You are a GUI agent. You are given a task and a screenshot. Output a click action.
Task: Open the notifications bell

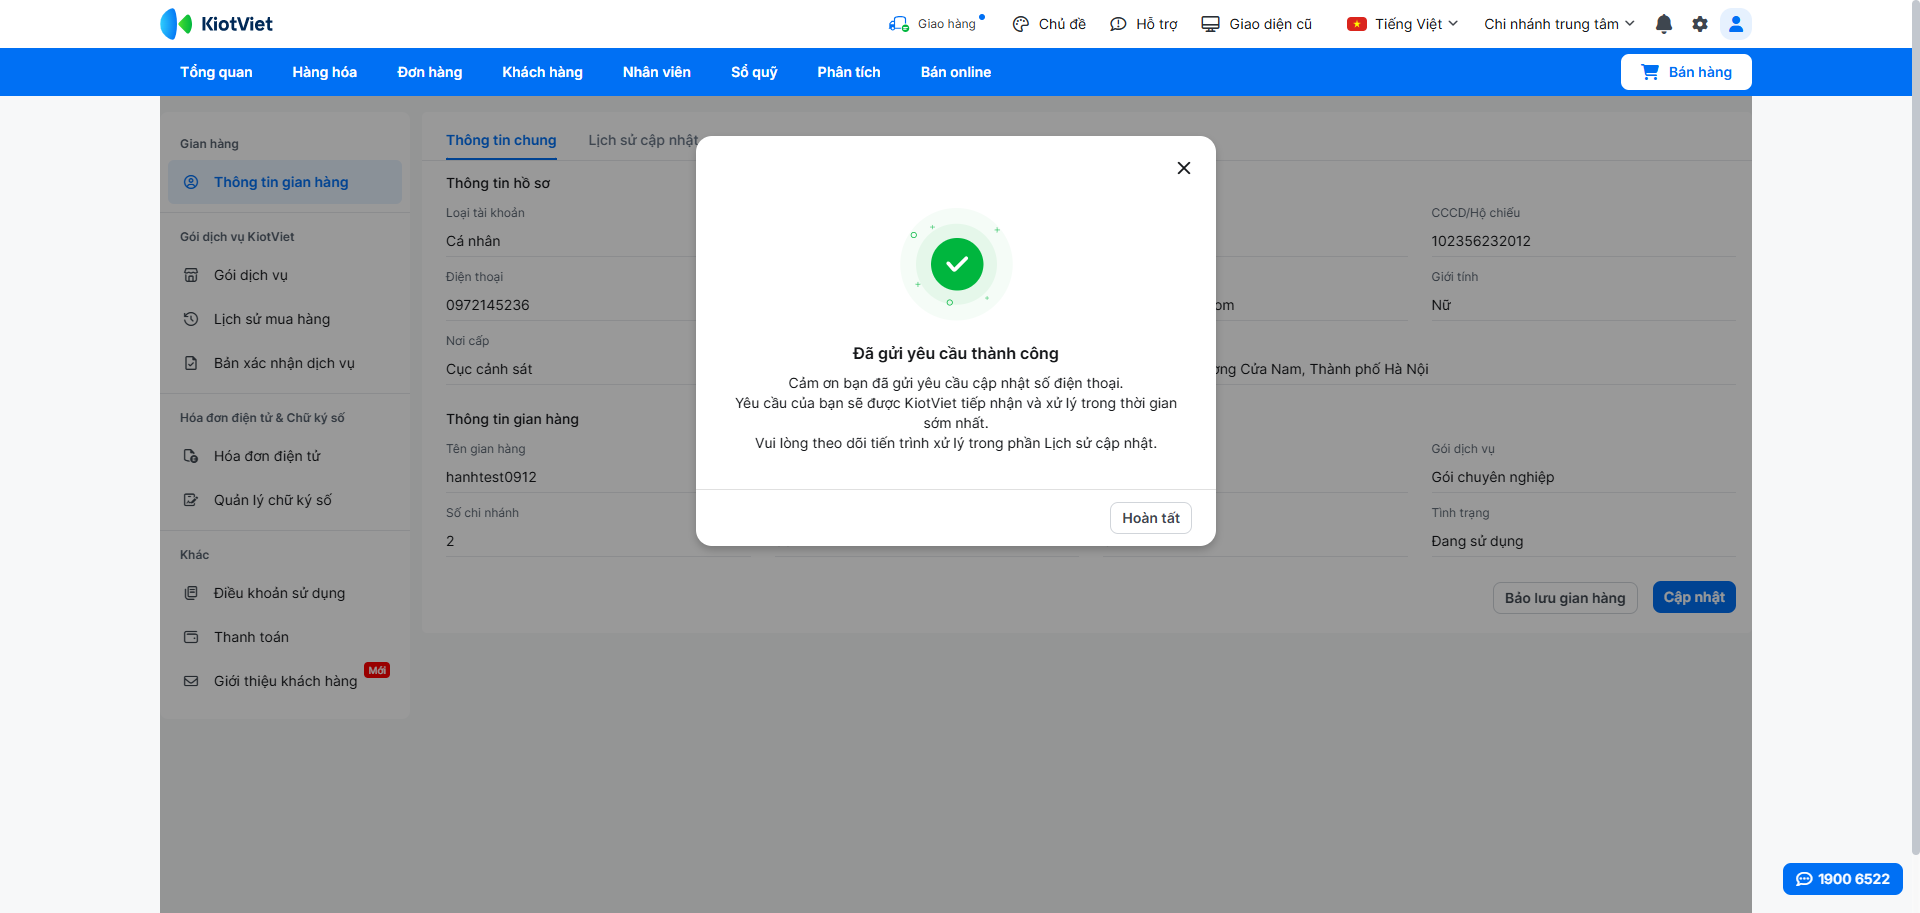(x=1664, y=24)
